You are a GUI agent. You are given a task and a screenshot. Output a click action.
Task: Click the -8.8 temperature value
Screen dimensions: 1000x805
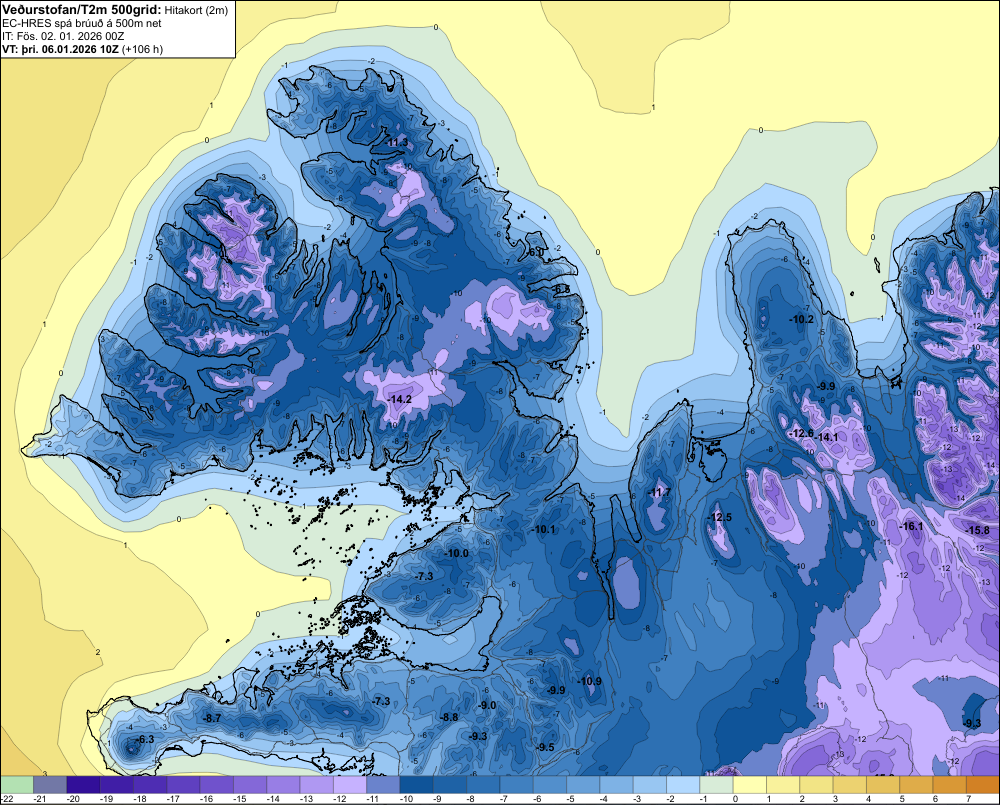[450, 717]
